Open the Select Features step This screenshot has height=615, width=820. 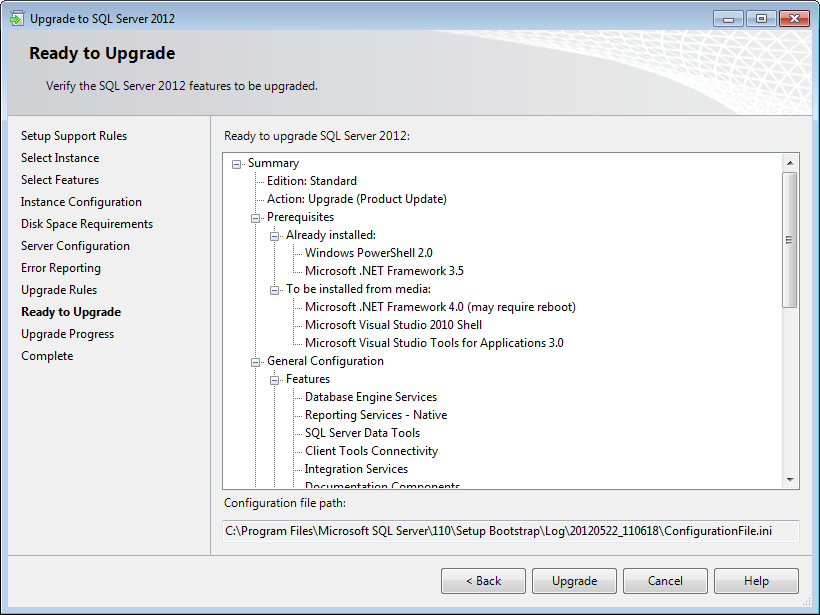pos(60,180)
